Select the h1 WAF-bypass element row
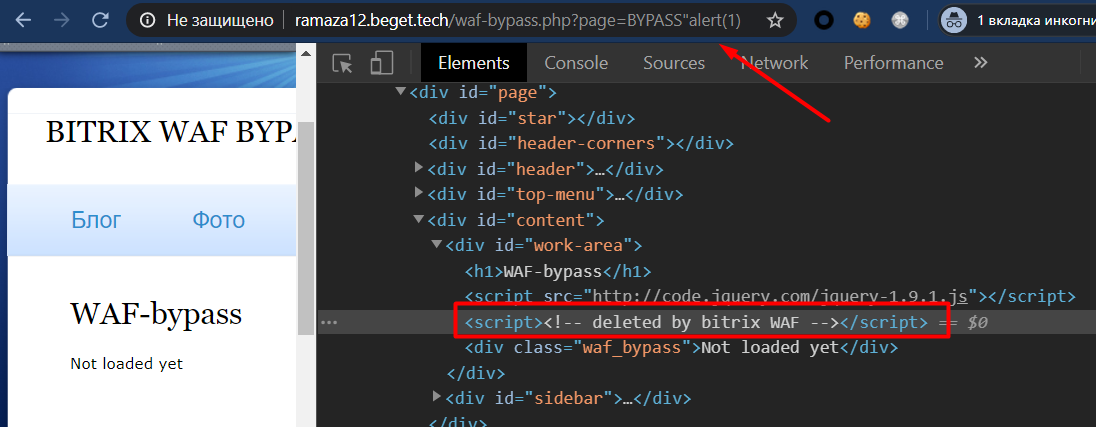 pyautogui.click(x=558, y=271)
